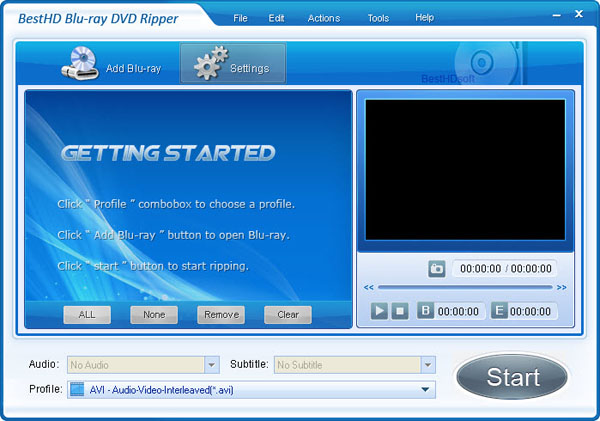This screenshot has height=421, width=600.
Task: Stop the preview playback
Action: tap(400, 311)
